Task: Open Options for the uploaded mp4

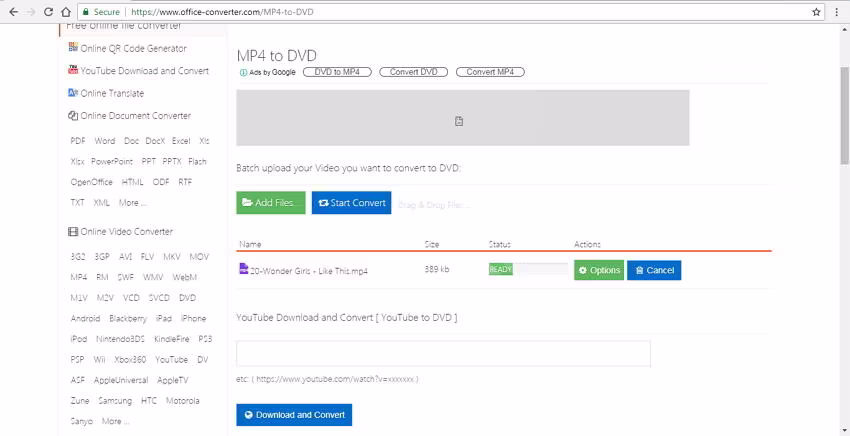Action: 599,270
